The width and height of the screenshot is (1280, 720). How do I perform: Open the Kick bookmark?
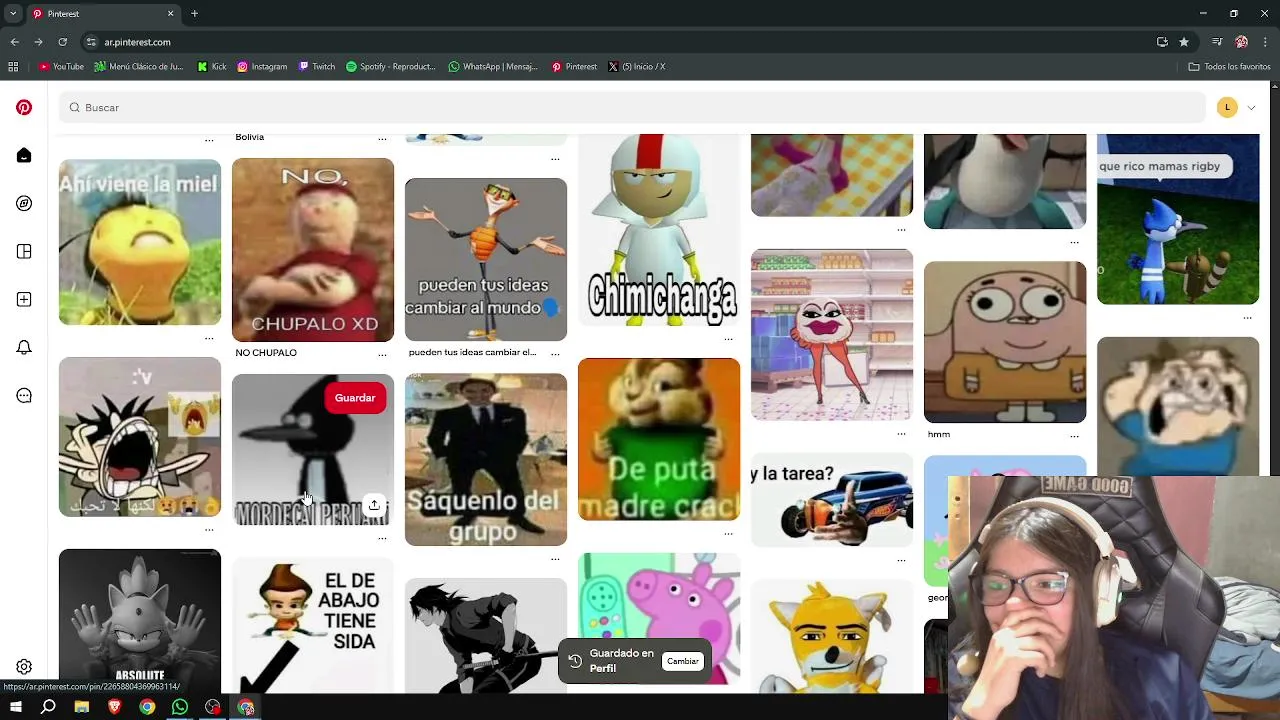pyautogui.click(x=212, y=67)
